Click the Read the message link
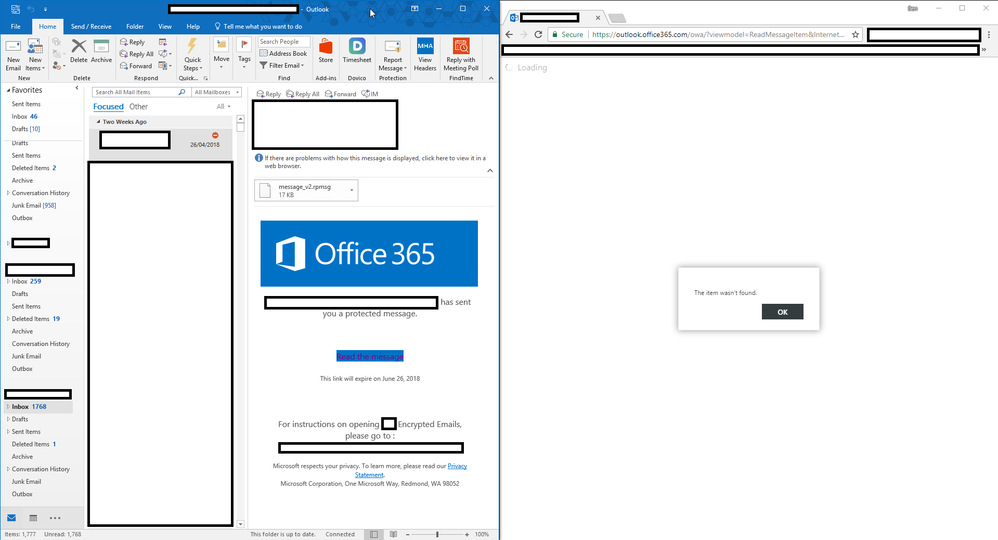This screenshot has height=540, width=998. point(370,357)
